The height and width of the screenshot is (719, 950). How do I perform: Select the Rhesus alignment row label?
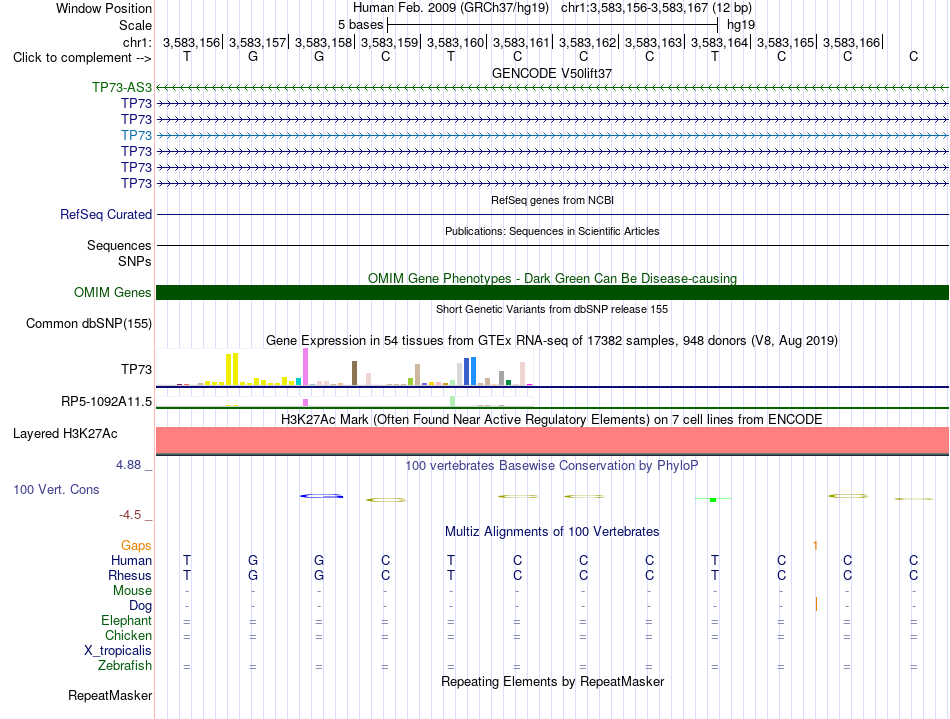click(x=130, y=575)
